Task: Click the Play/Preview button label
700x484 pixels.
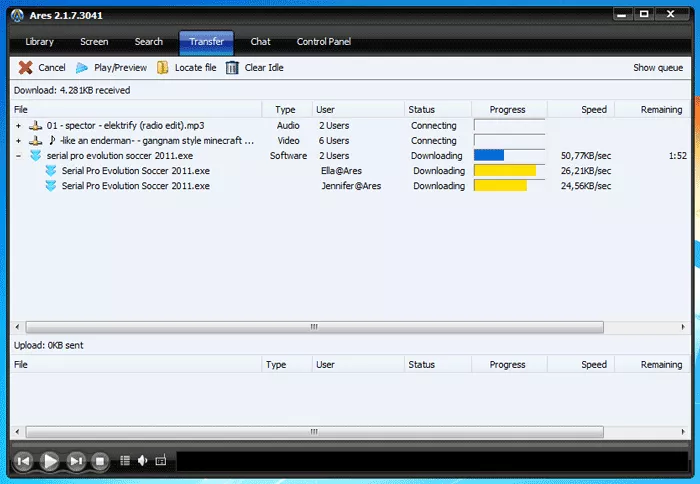Action: pos(121,67)
